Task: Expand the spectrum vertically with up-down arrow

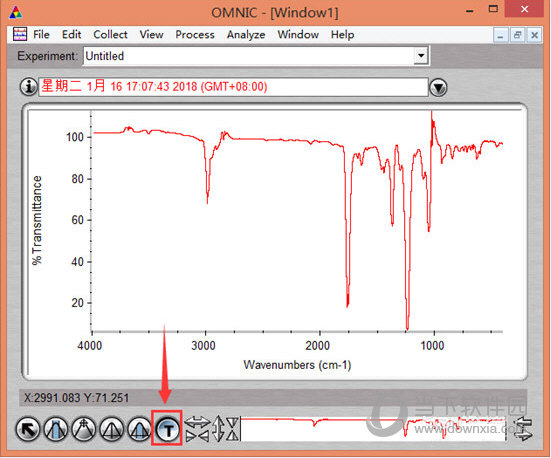Action: (x=218, y=428)
